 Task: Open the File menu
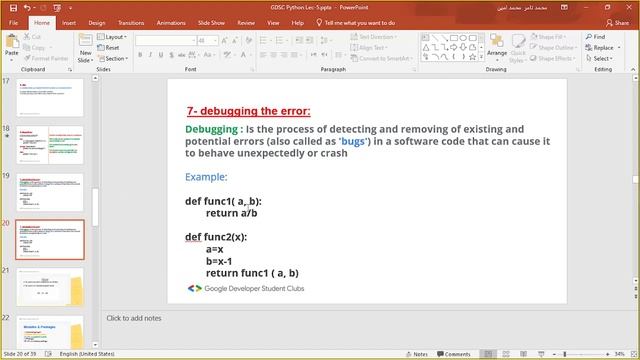coord(13,23)
